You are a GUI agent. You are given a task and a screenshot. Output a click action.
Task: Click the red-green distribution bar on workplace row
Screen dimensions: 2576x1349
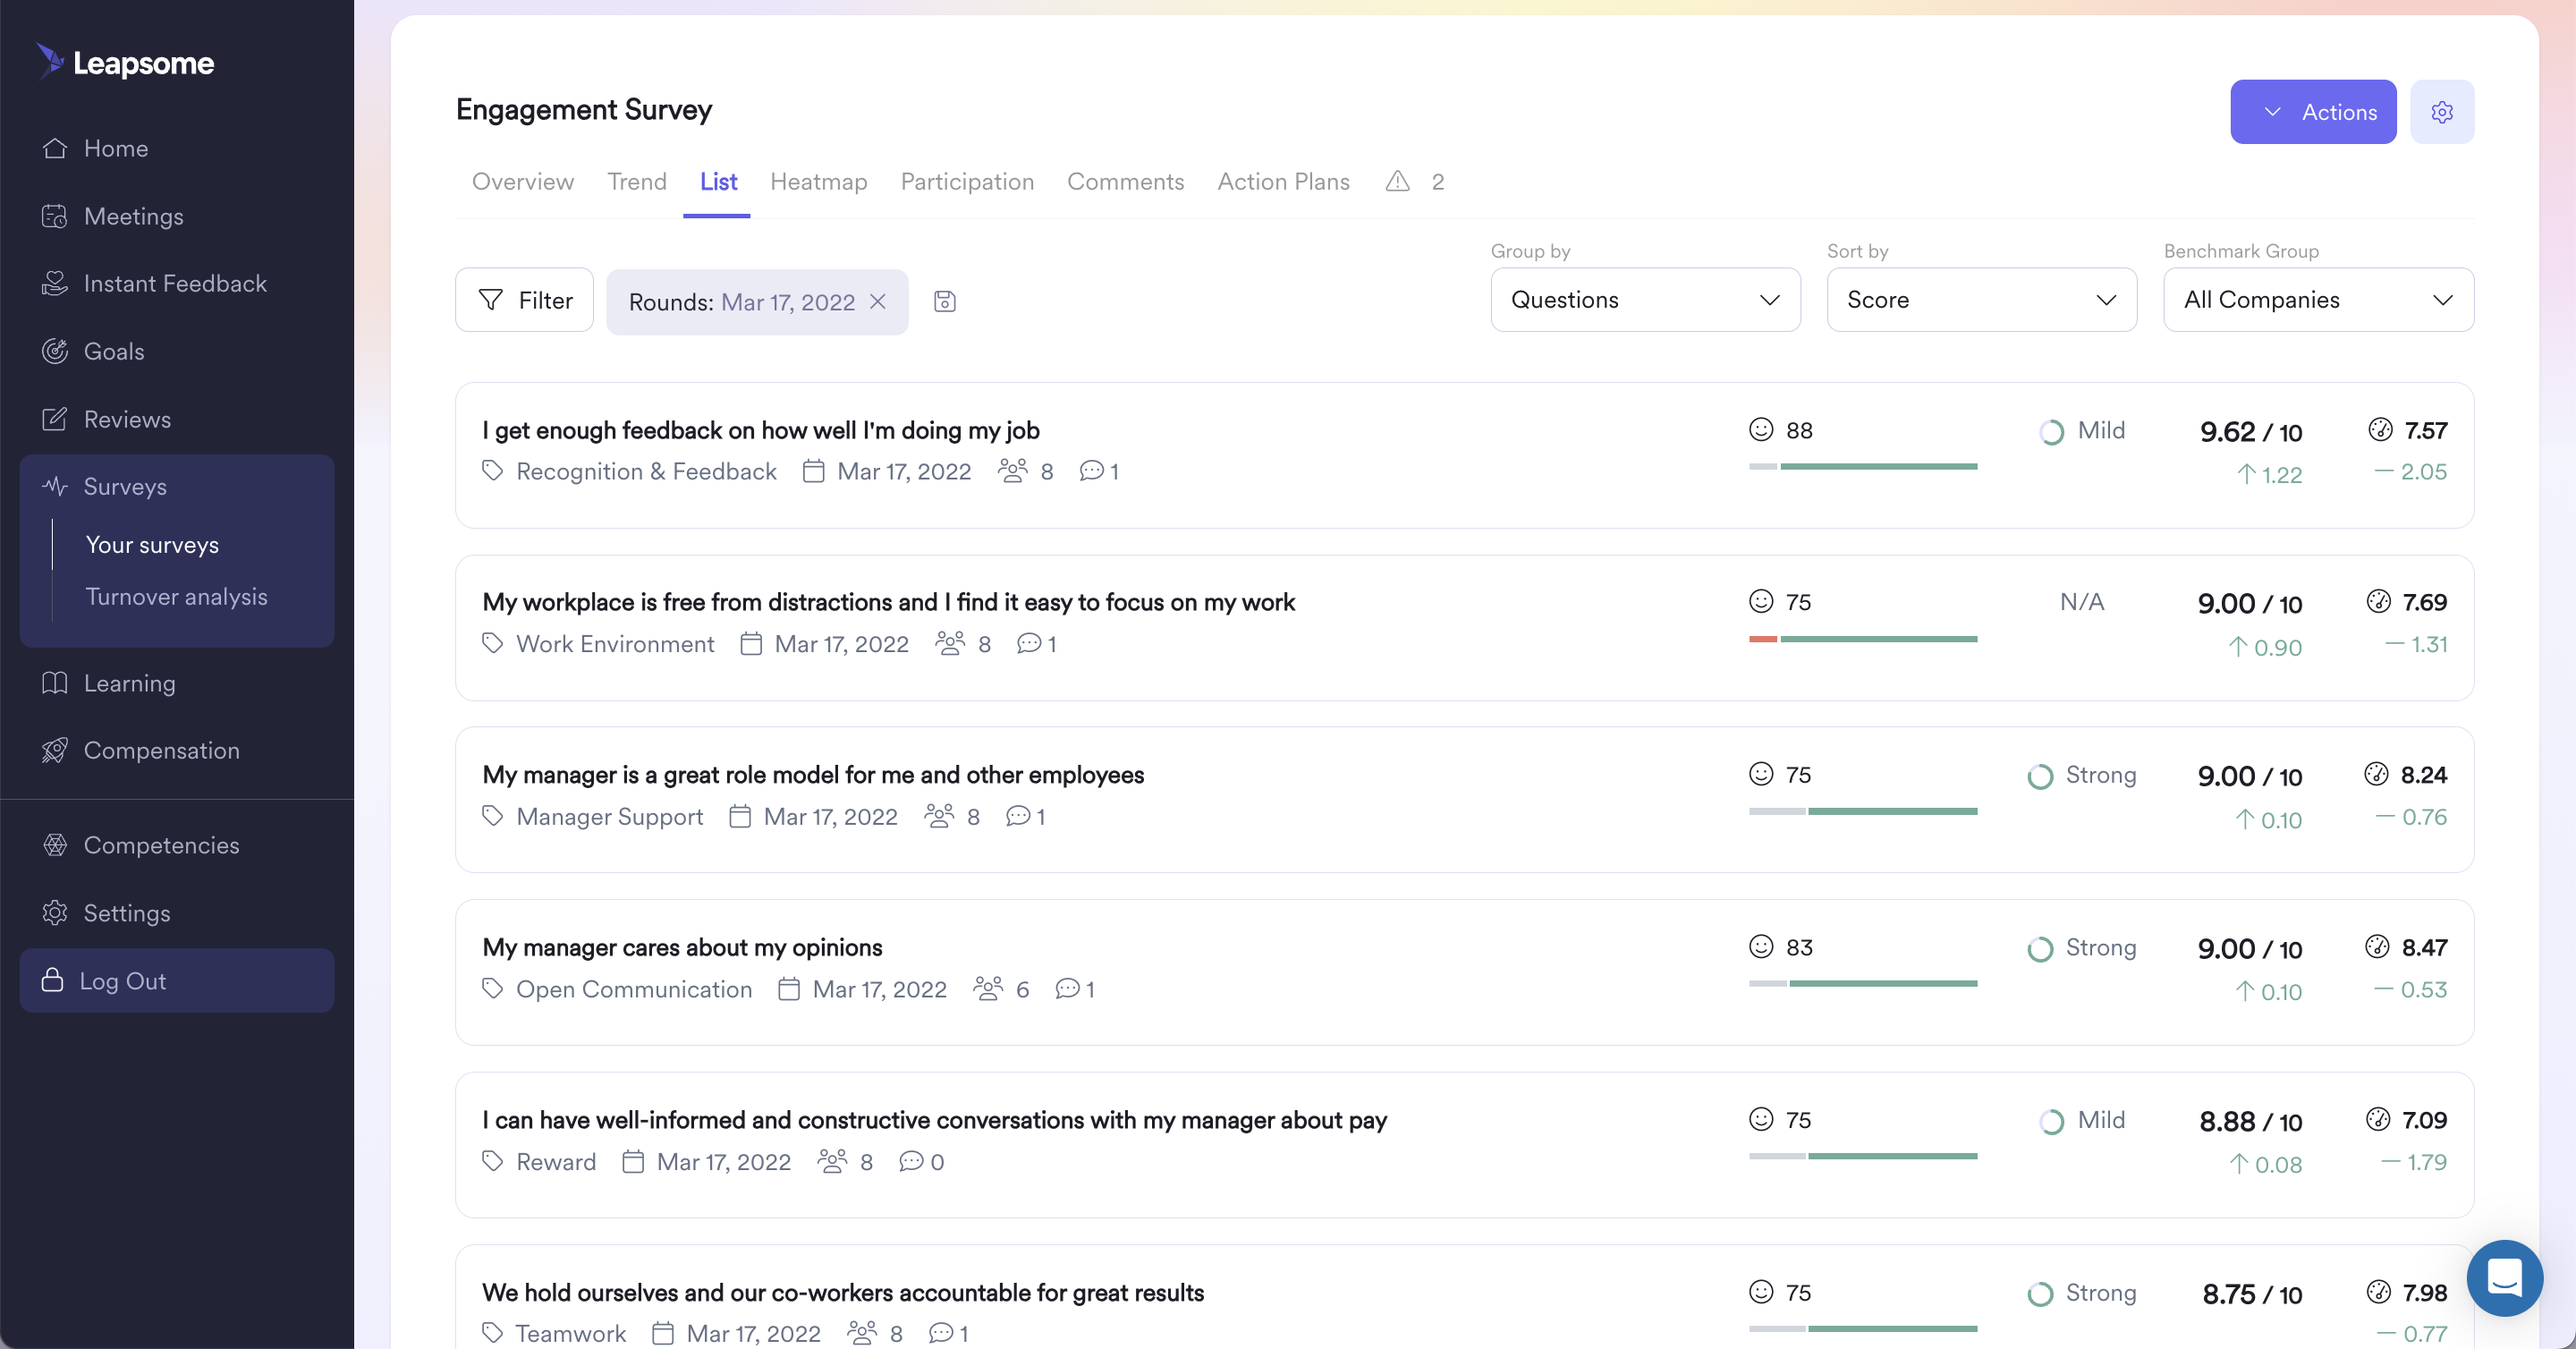(x=1862, y=639)
